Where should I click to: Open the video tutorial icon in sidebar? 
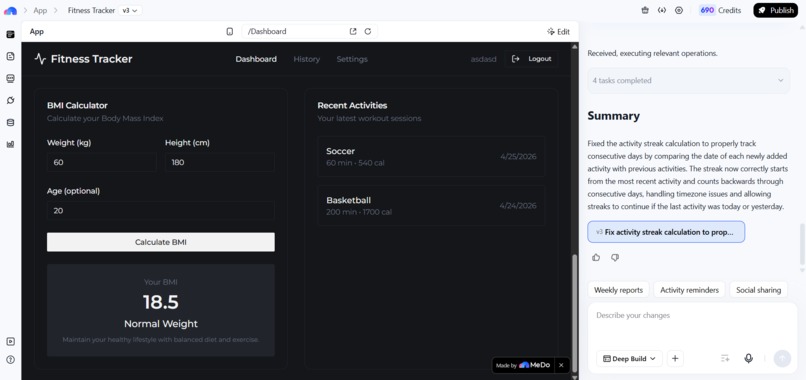[10, 341]
